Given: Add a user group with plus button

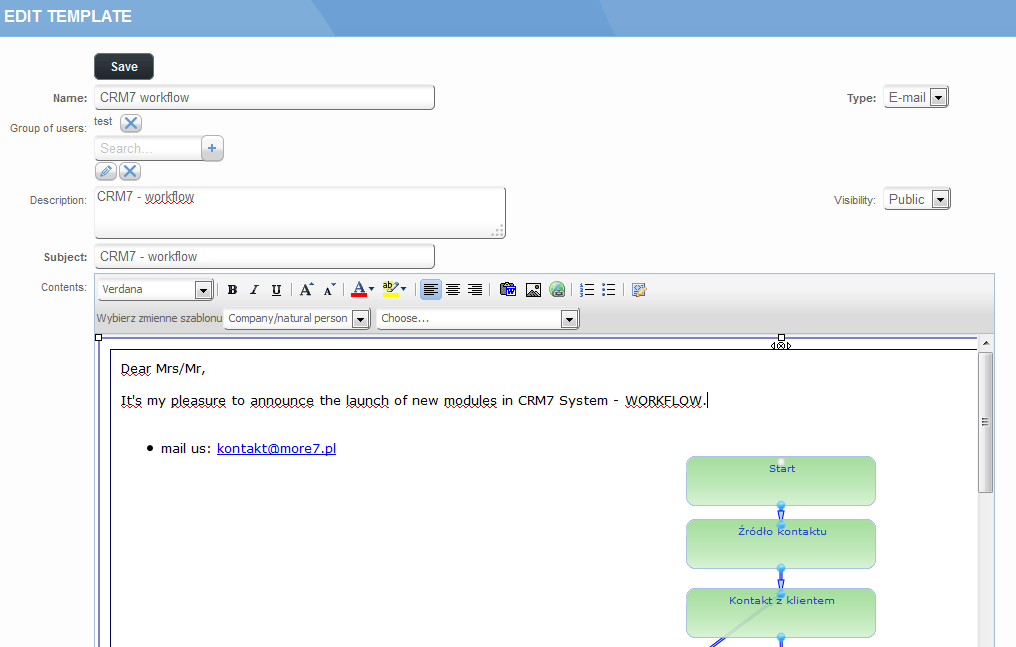Looking at the screenshot, I should point(212,148).
